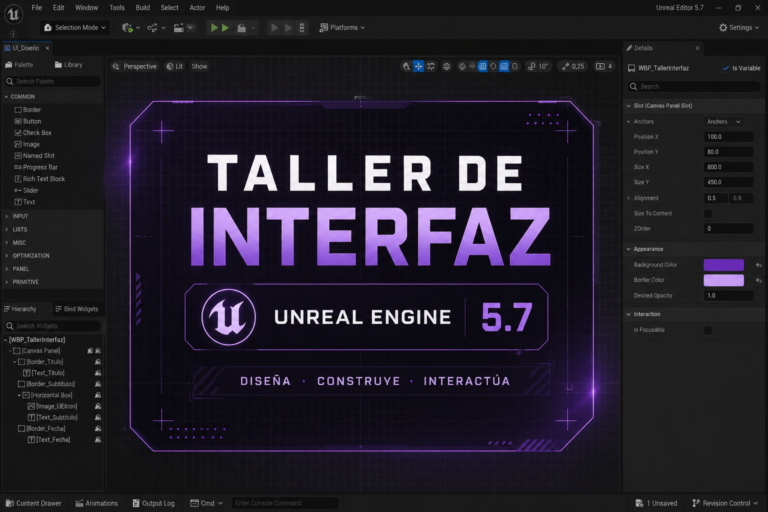Screen dimensions: 768x512
Task: Click the green Play button
Action: (x=214, y=28)
